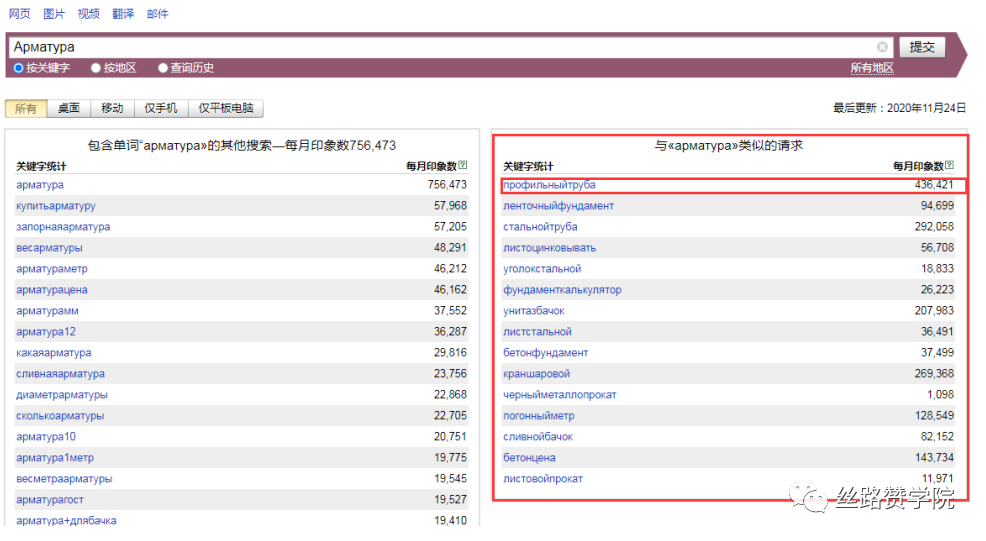Open the стальнойтруба similar query link

pyautogui.click(x=540, y=226)
